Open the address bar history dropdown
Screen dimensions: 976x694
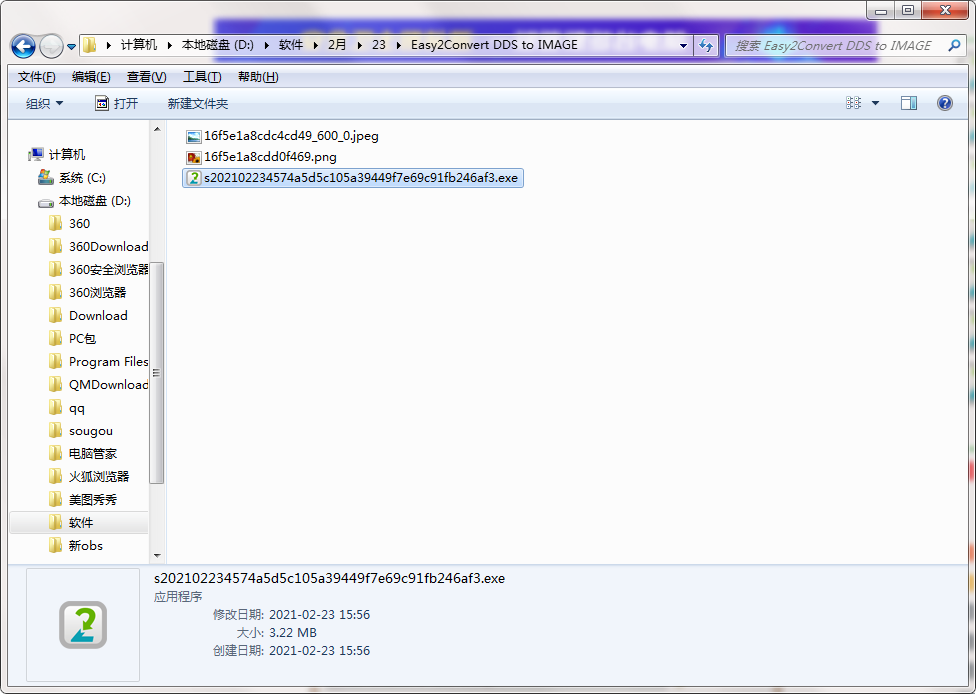pyautogui.click(x=683, y=45)
